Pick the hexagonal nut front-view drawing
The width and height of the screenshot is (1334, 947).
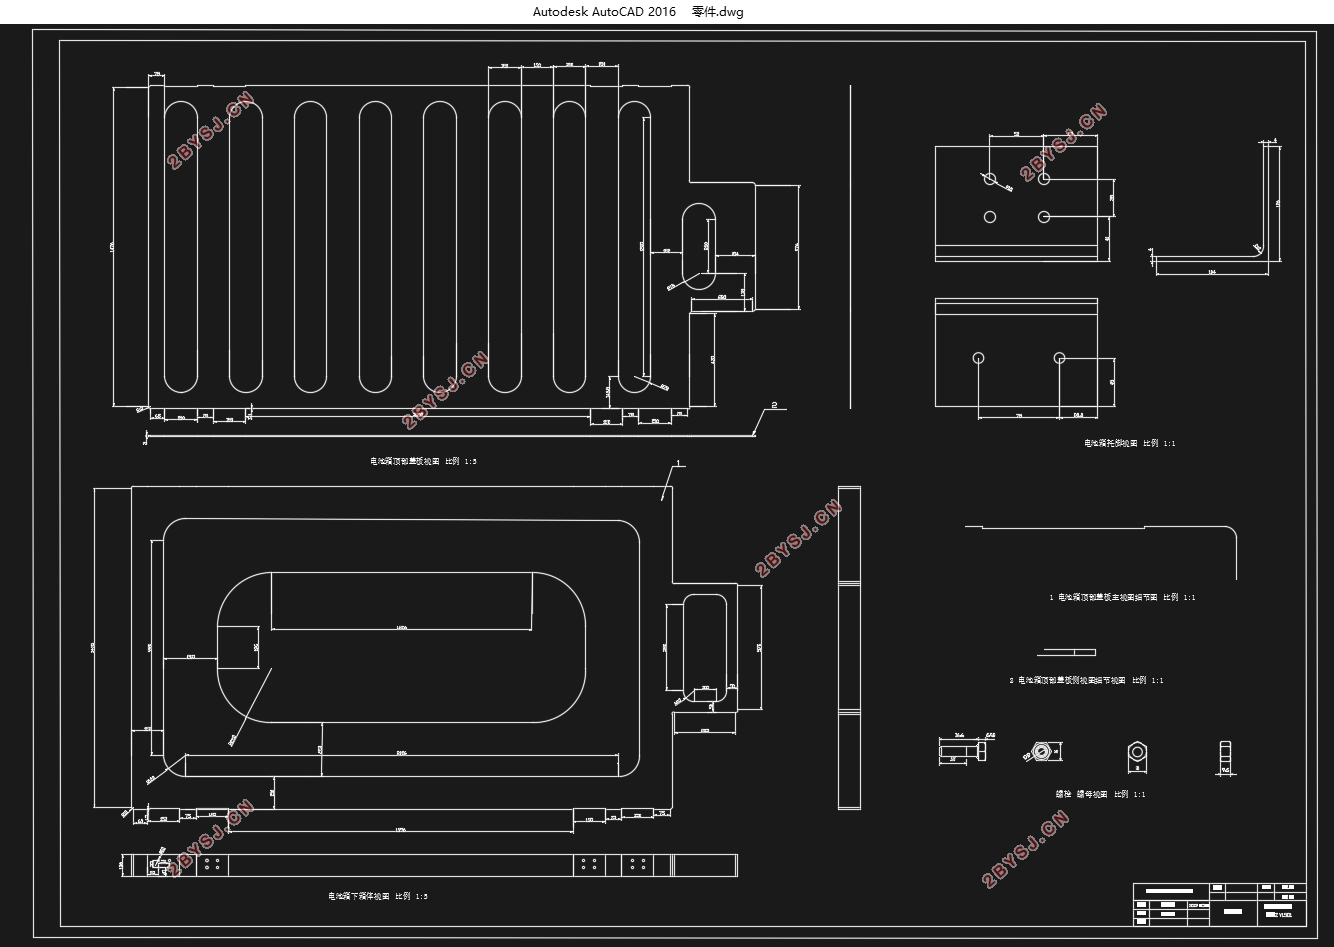click(x=1137, y=752)
